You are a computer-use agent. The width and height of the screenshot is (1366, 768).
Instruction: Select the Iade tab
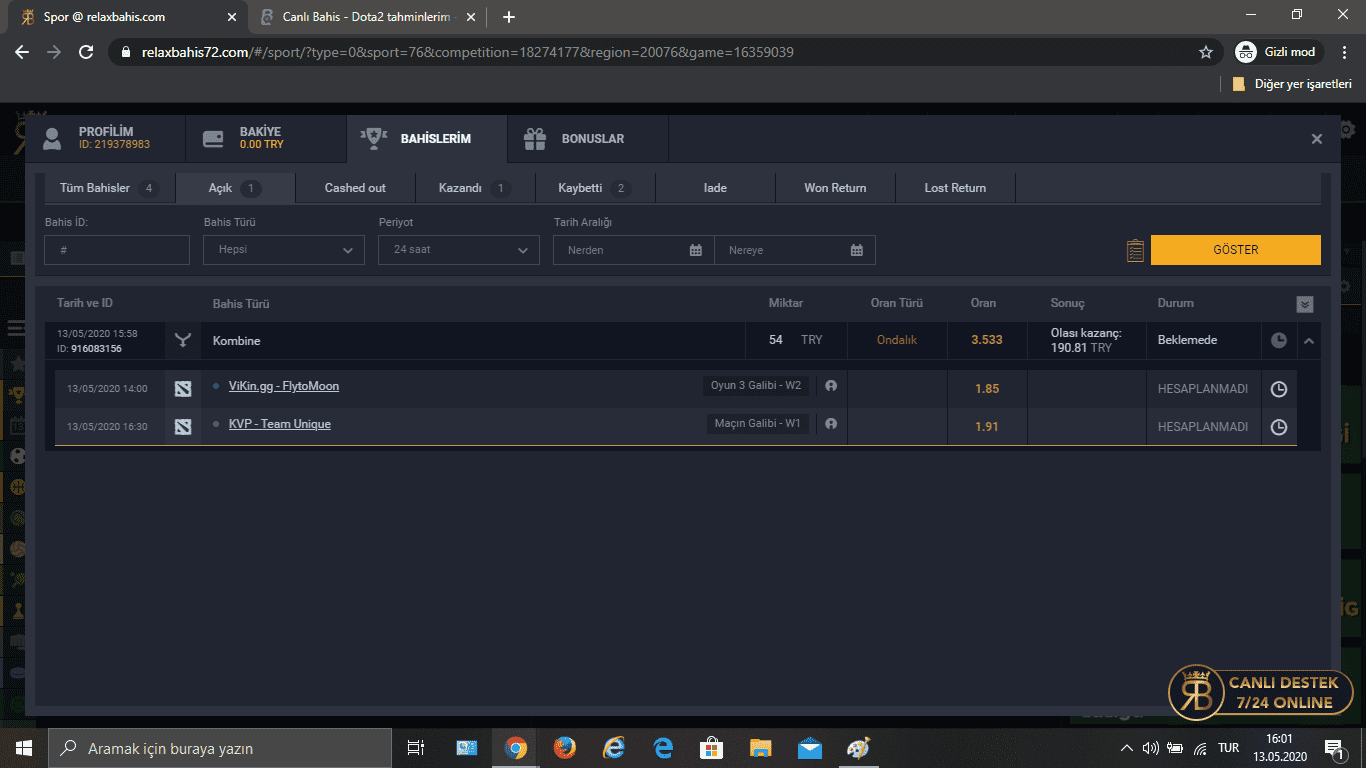pyautogui.click(x=715, y=188)
